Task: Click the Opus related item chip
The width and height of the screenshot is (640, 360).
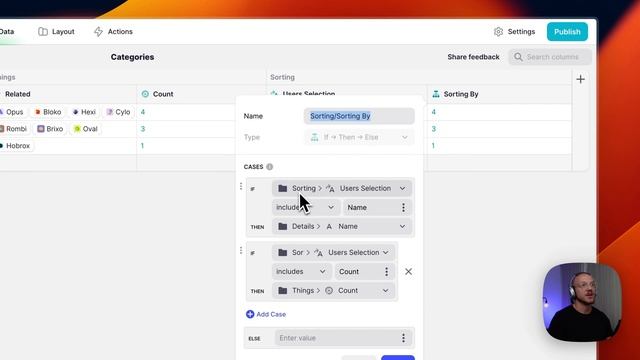Action: (12, 112)
